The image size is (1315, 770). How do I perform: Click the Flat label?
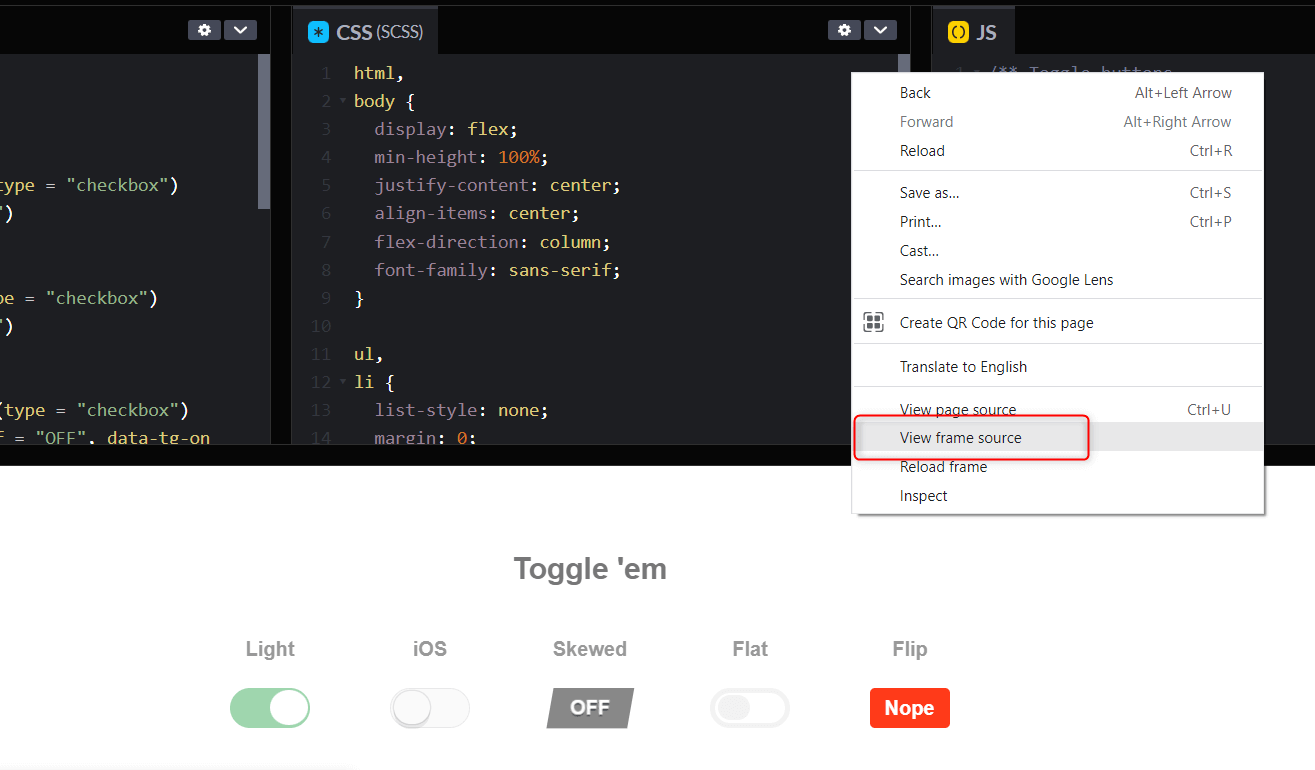[x=750, y=649]
